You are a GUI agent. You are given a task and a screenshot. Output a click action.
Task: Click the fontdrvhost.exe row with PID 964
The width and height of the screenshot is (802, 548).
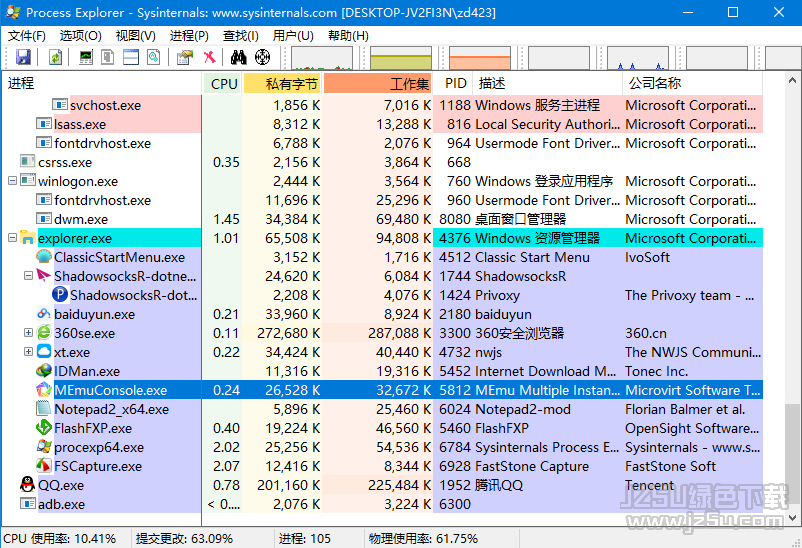coord(382,143)
